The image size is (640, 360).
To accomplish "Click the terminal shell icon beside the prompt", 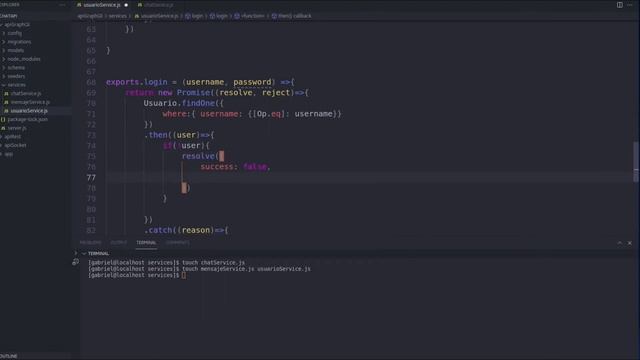I will click(76, 262).
